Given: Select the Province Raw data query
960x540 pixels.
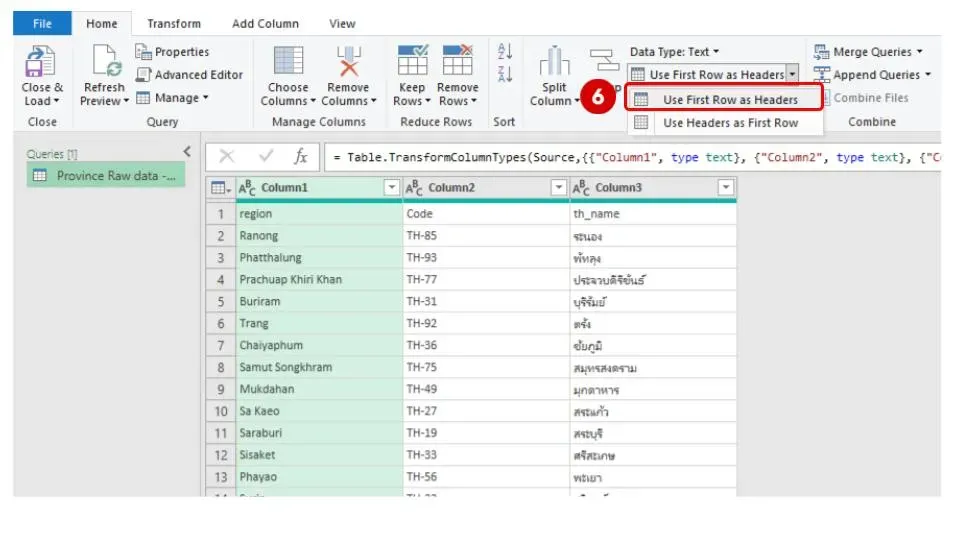Looking at the screenshot, I should [106, 176].
